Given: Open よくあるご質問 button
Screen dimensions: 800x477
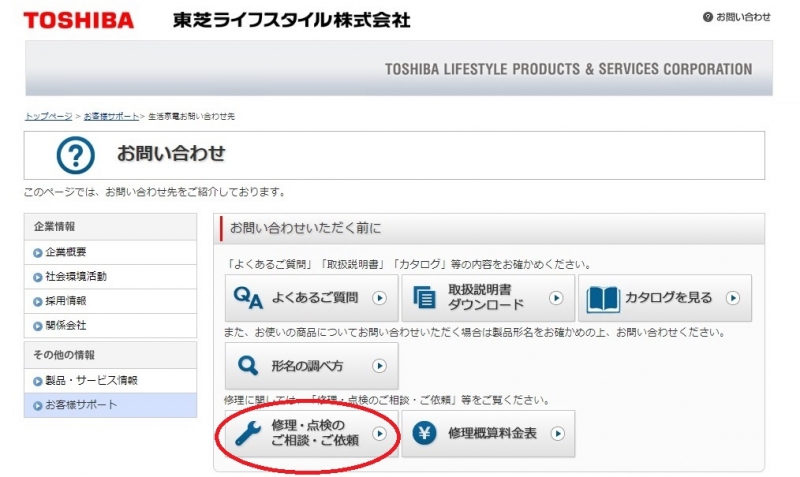Looking at the screenshot, I should pos(311,298).
